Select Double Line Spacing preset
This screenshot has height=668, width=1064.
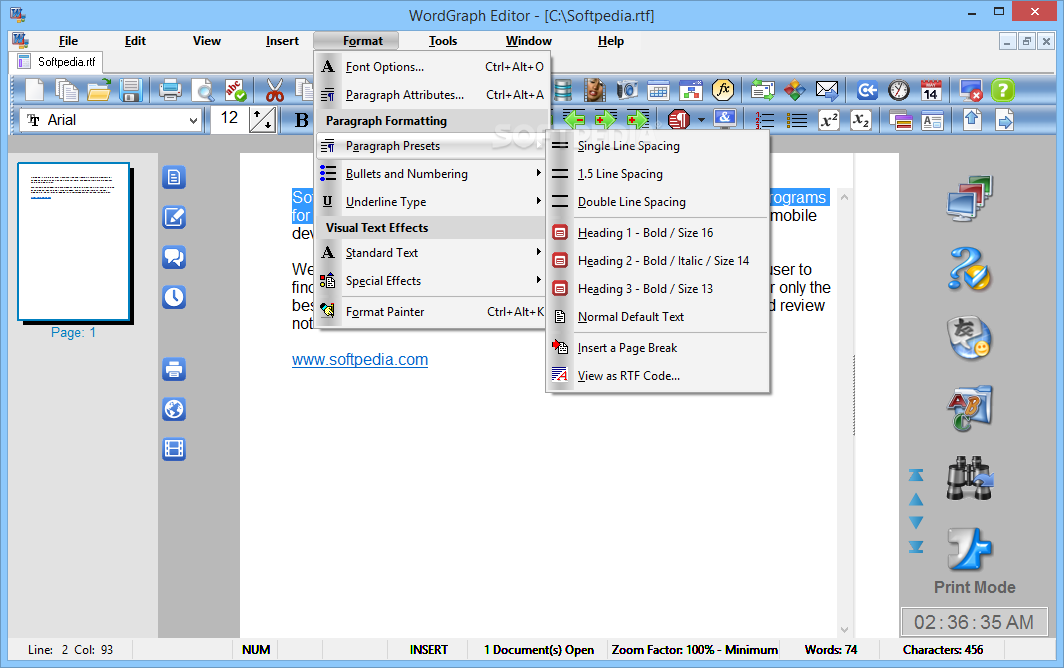click(x=658, y=202)
